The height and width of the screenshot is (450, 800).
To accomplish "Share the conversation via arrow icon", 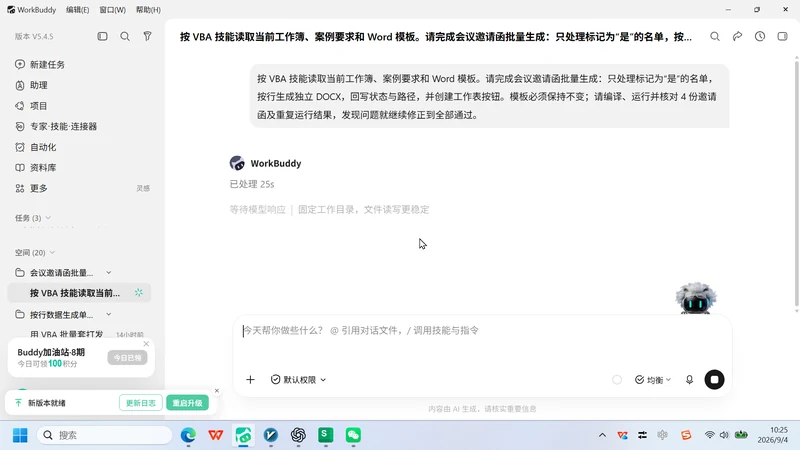I will (737, 36).
